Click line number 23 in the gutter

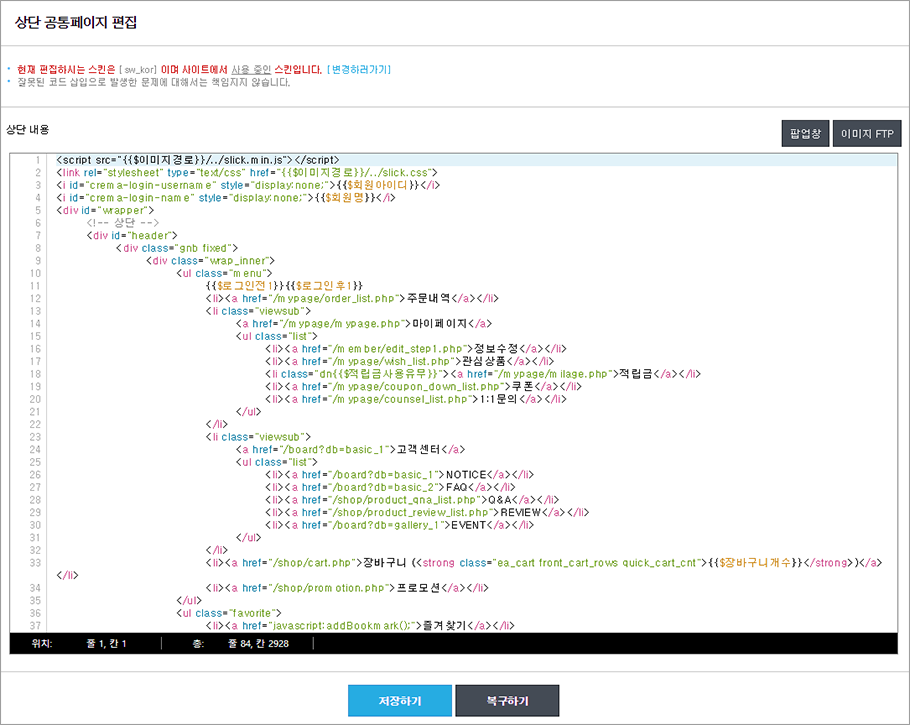(x=35, y=438)
